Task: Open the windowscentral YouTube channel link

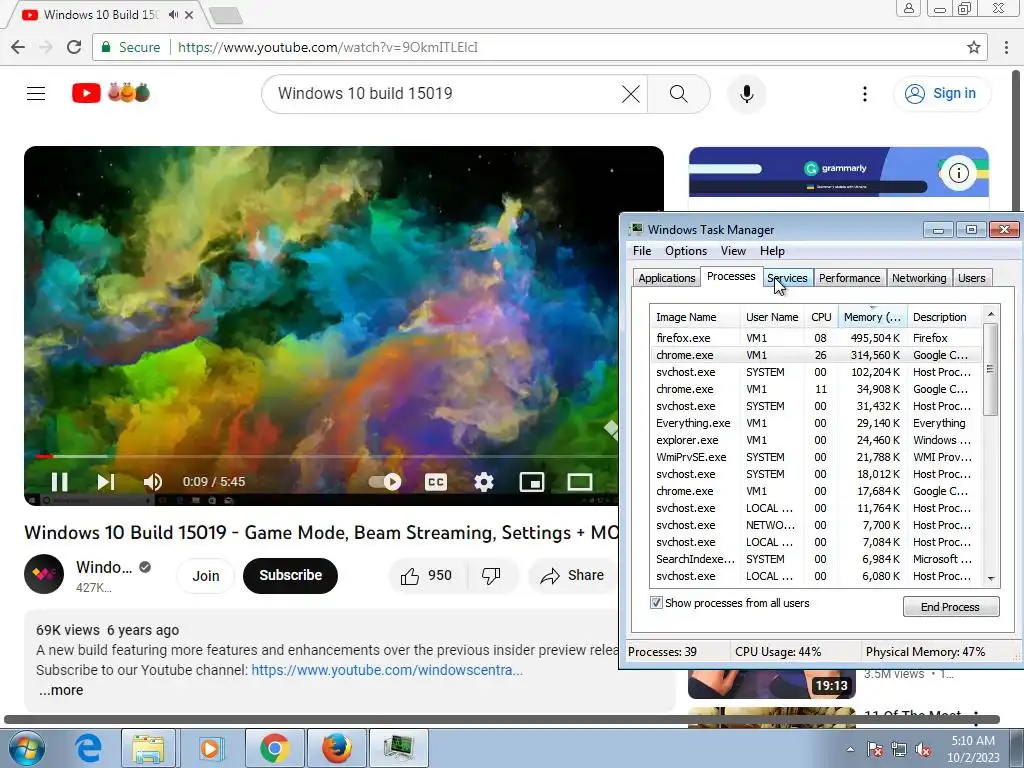Action: [387, 670]
